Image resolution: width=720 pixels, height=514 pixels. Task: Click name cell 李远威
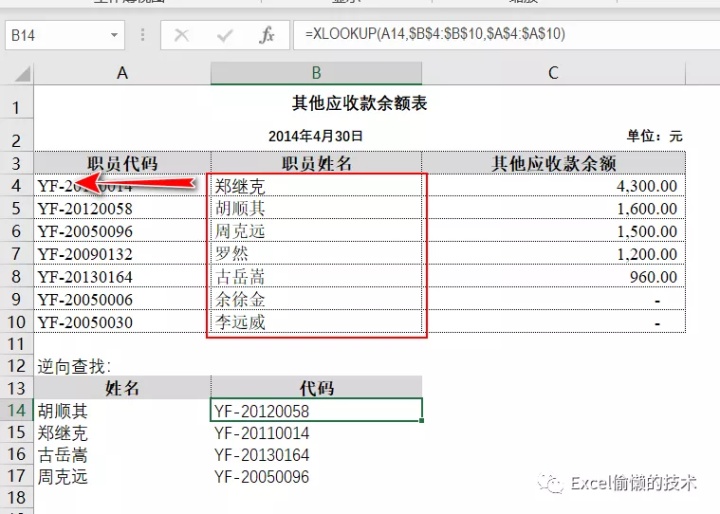(x=316, y=322)
